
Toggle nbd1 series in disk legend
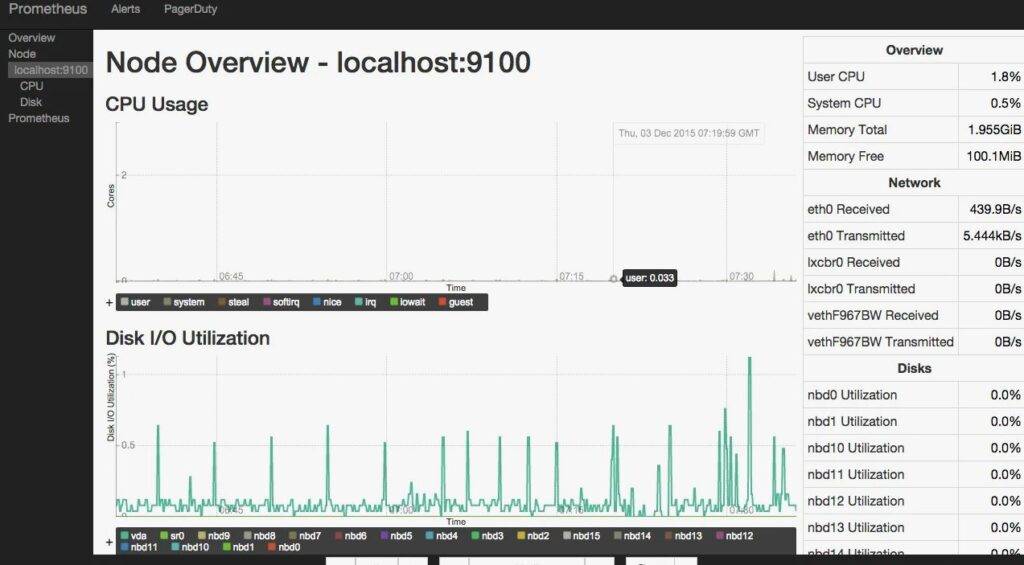[238, 547]
